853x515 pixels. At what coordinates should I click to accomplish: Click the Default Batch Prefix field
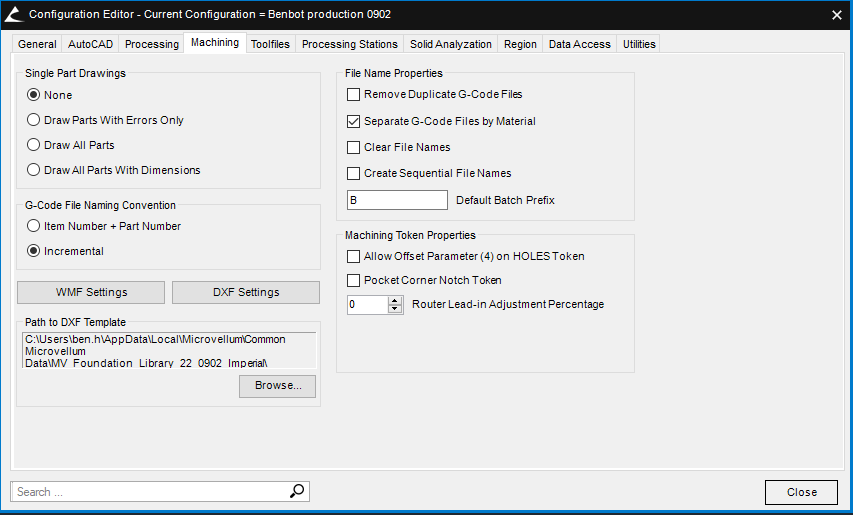click(396, 200)
